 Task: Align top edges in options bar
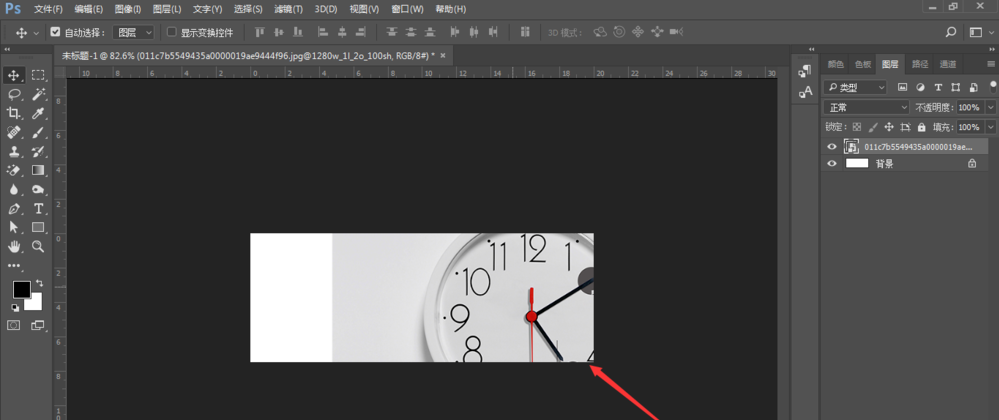[259, 32]
